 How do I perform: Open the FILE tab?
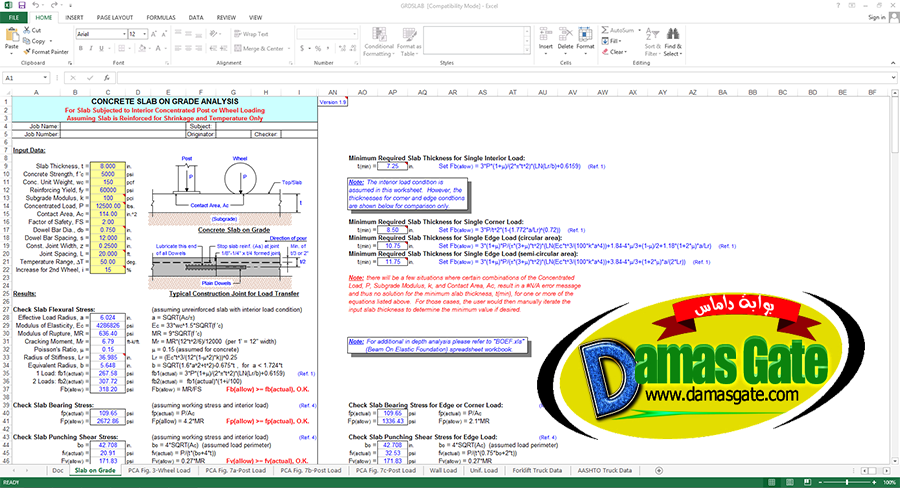pos(14,18)
